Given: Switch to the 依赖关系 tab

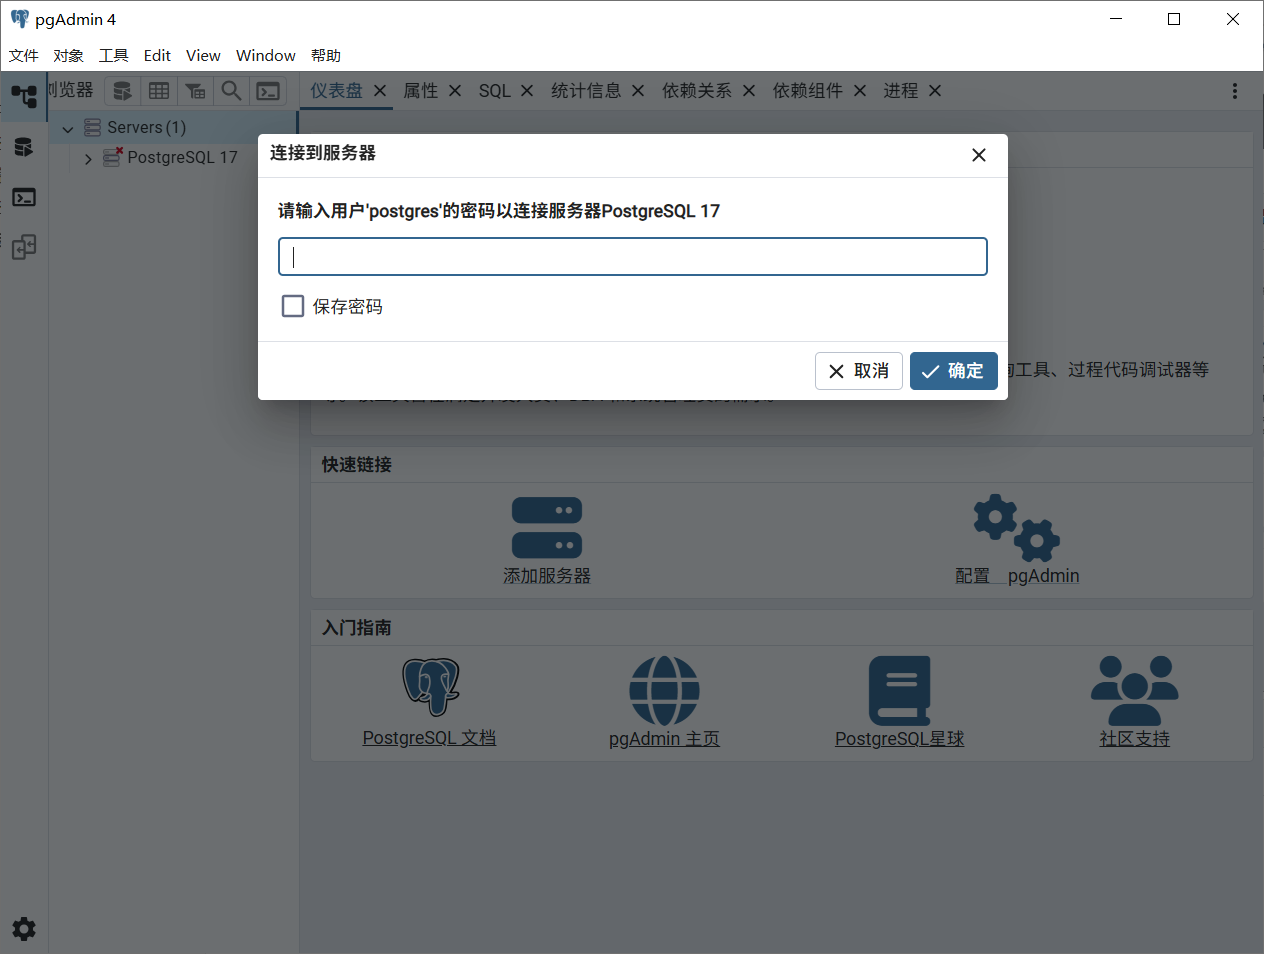Looking at the screenshot, I should (697, 91).
